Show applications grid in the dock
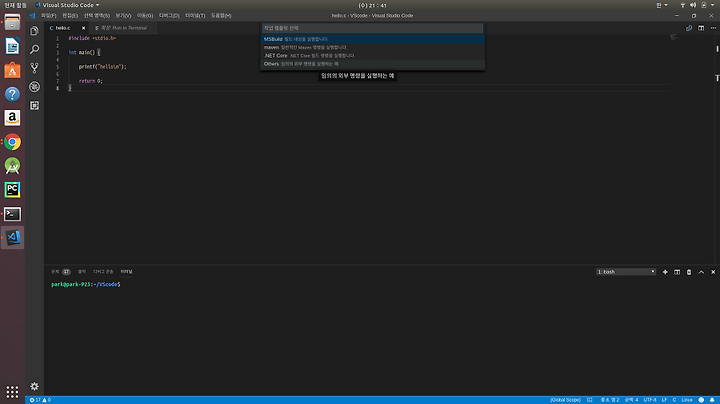The image size is (720, 404). 12,392
